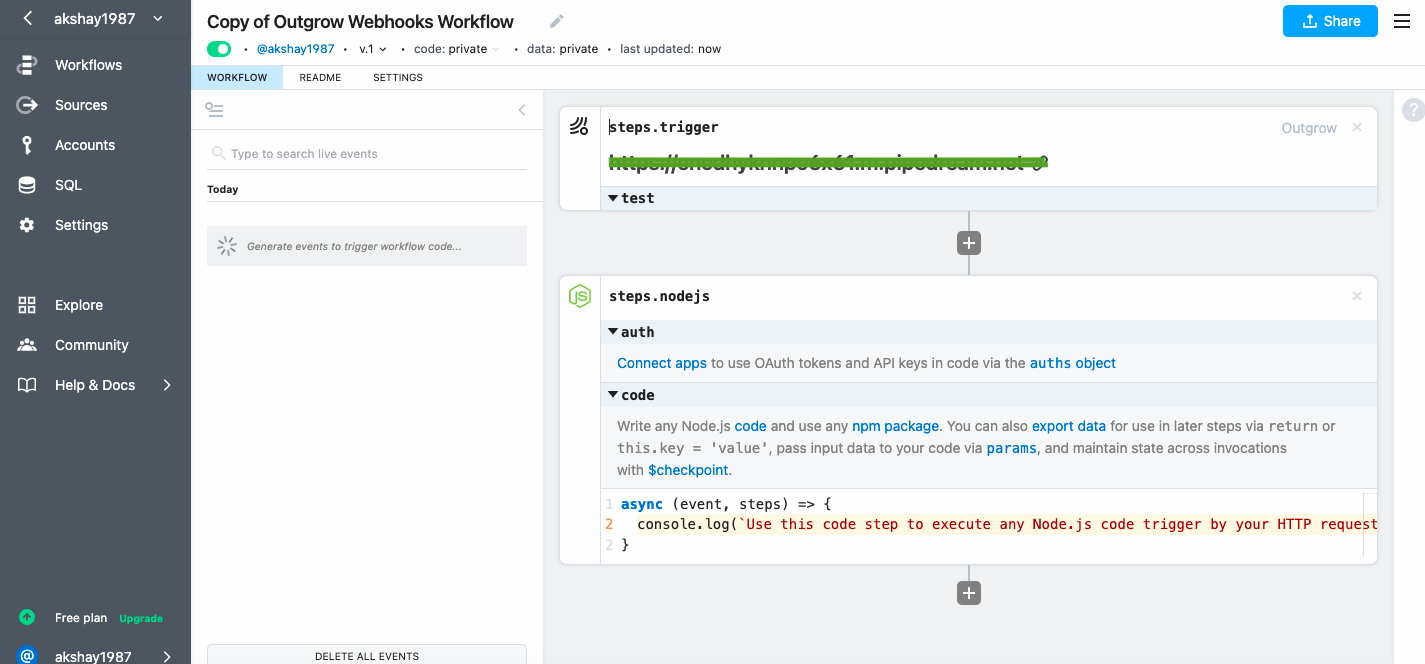Open the Community people icon
Viewport: 1425px width, 664px height.
27,345
